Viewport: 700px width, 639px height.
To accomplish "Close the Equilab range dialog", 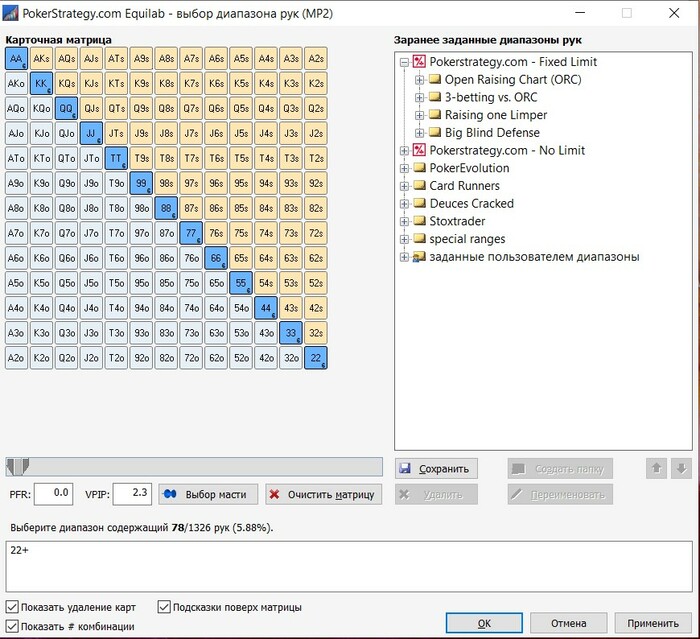I will tap(674, 13).
